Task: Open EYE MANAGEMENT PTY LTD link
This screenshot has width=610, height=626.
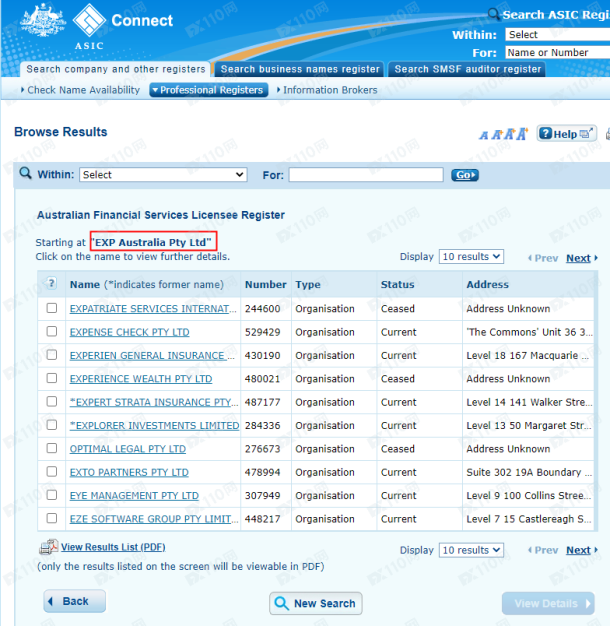Action: tap(134, 495)
